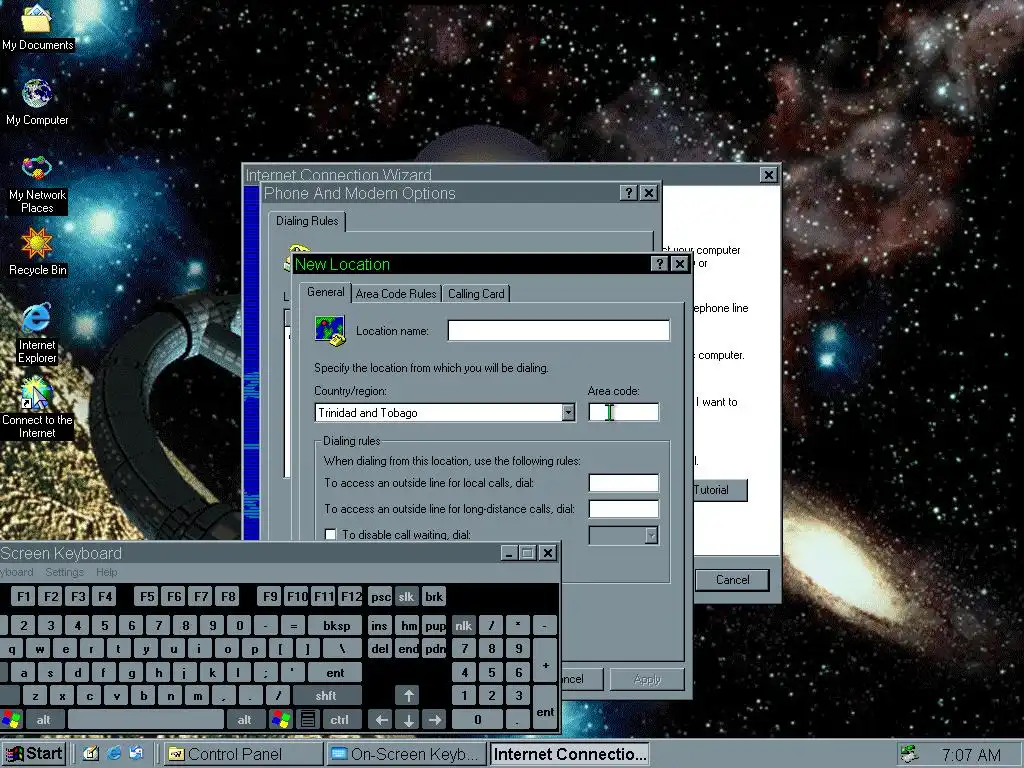Click the F1 key on screen keyboard
This screenshot has width=1024, height=768.
click(24, 596)
